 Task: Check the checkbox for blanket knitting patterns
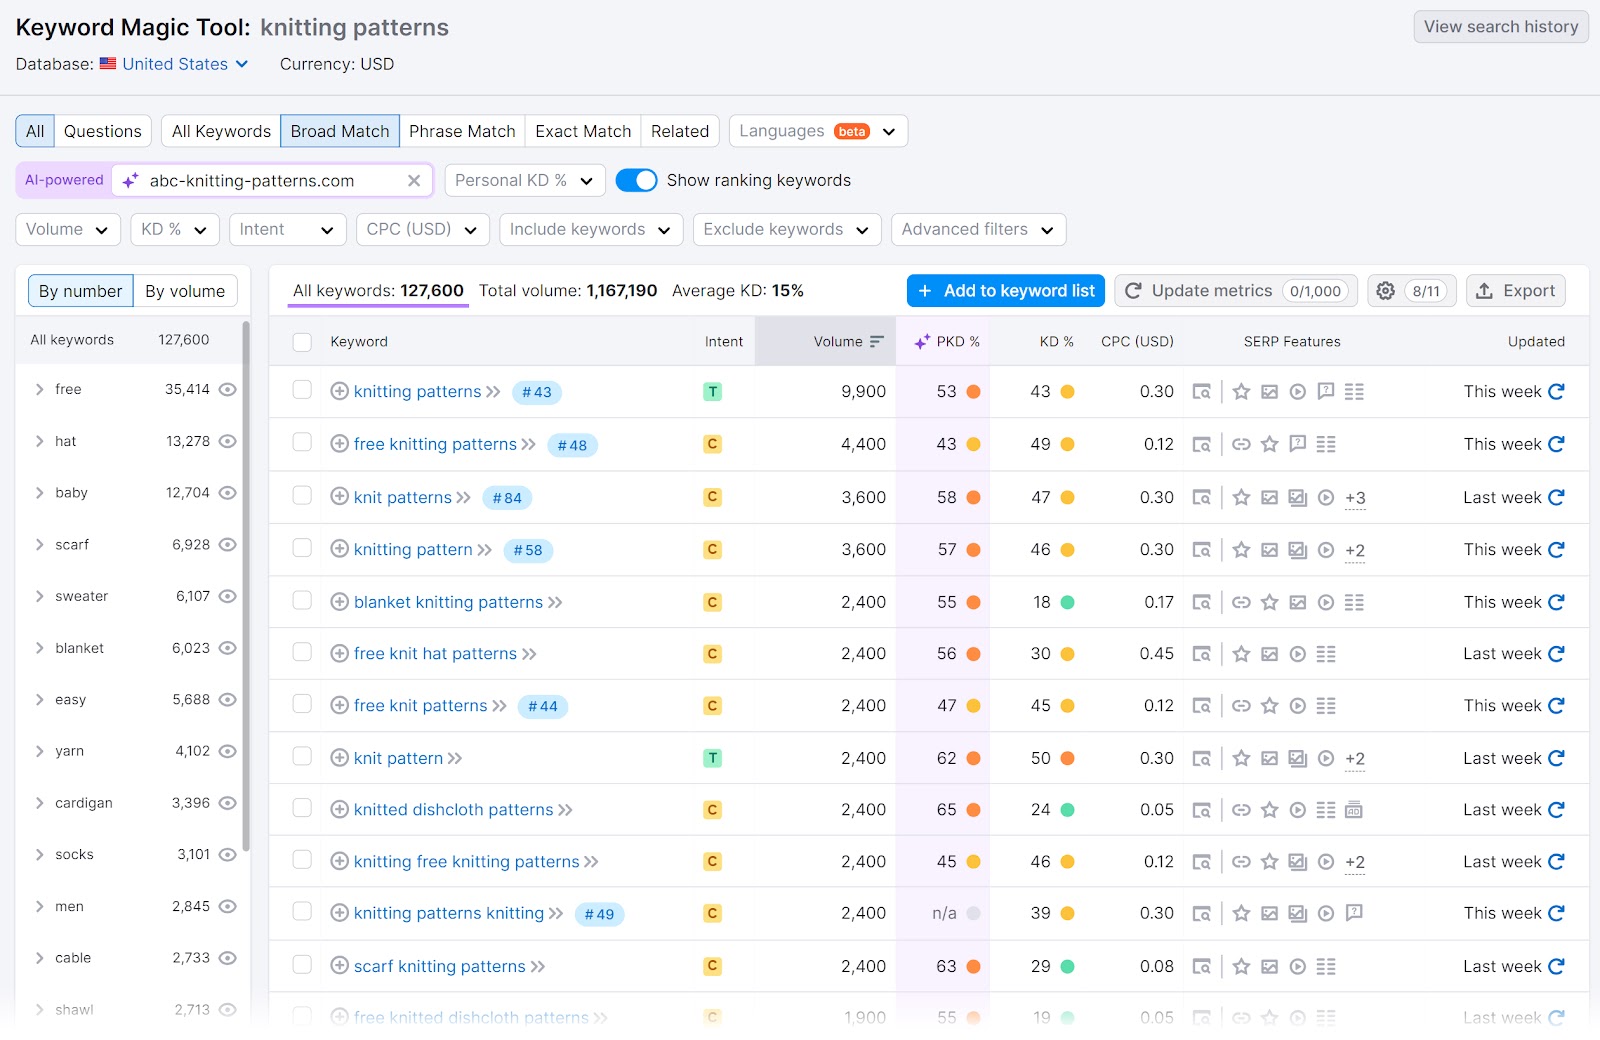pos(302,601)
